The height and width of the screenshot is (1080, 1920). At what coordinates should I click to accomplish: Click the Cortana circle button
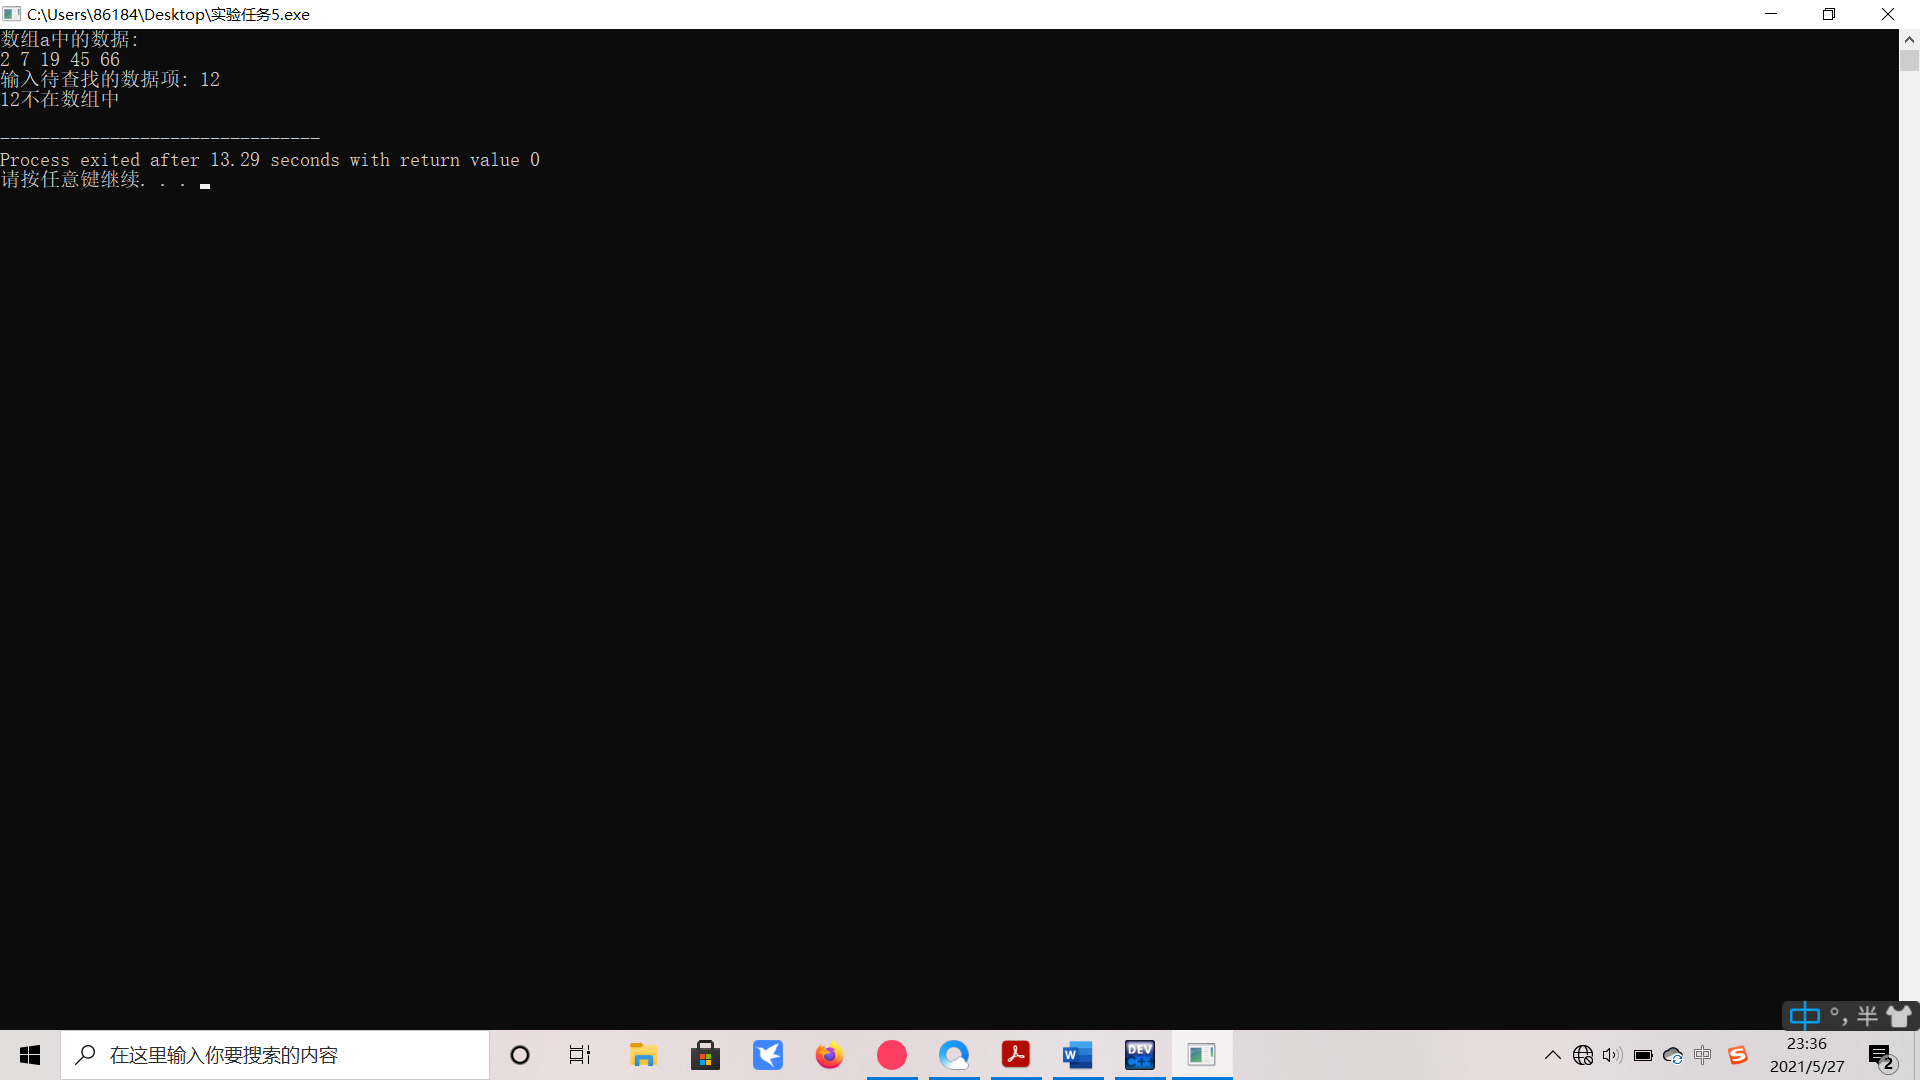point(519,1055)
